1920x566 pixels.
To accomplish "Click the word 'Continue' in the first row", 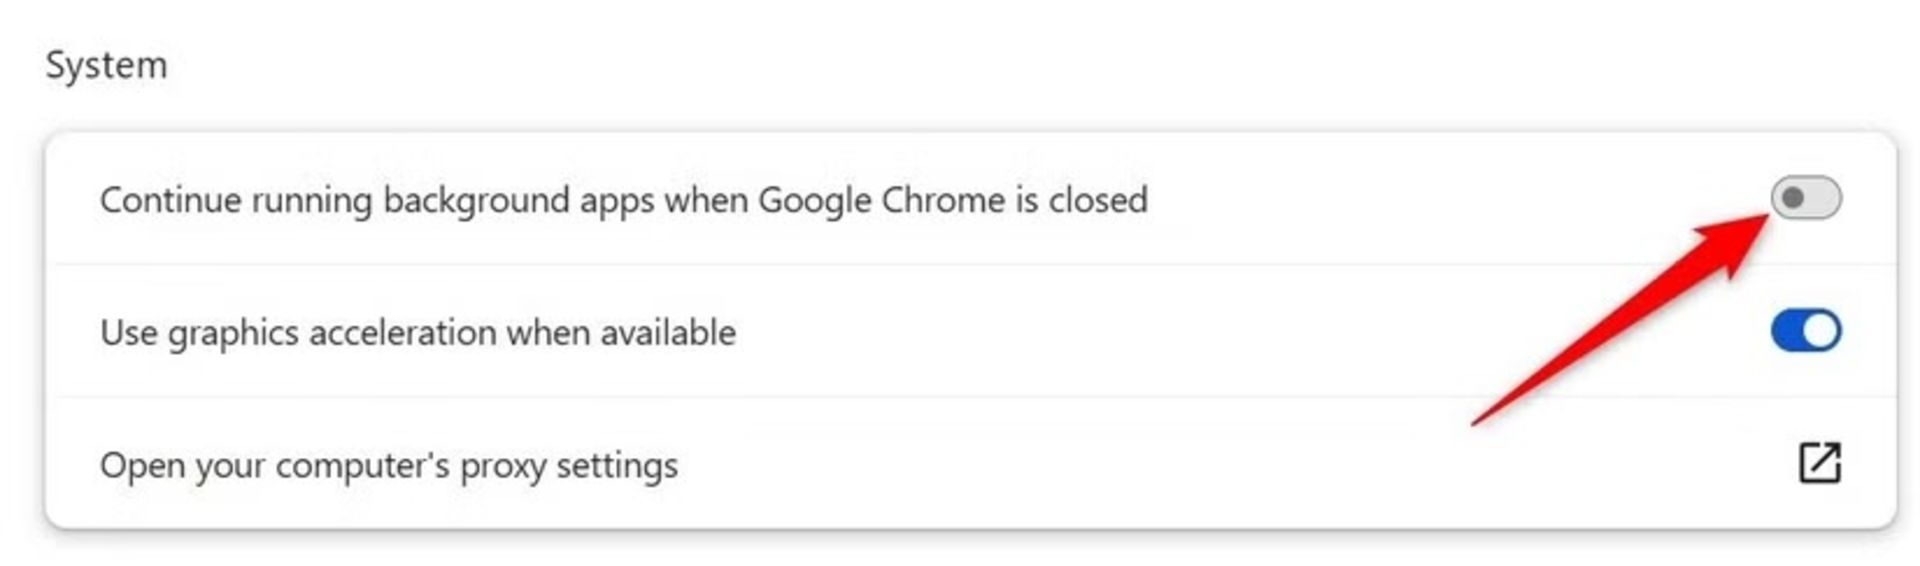I will tap(171, 200).
